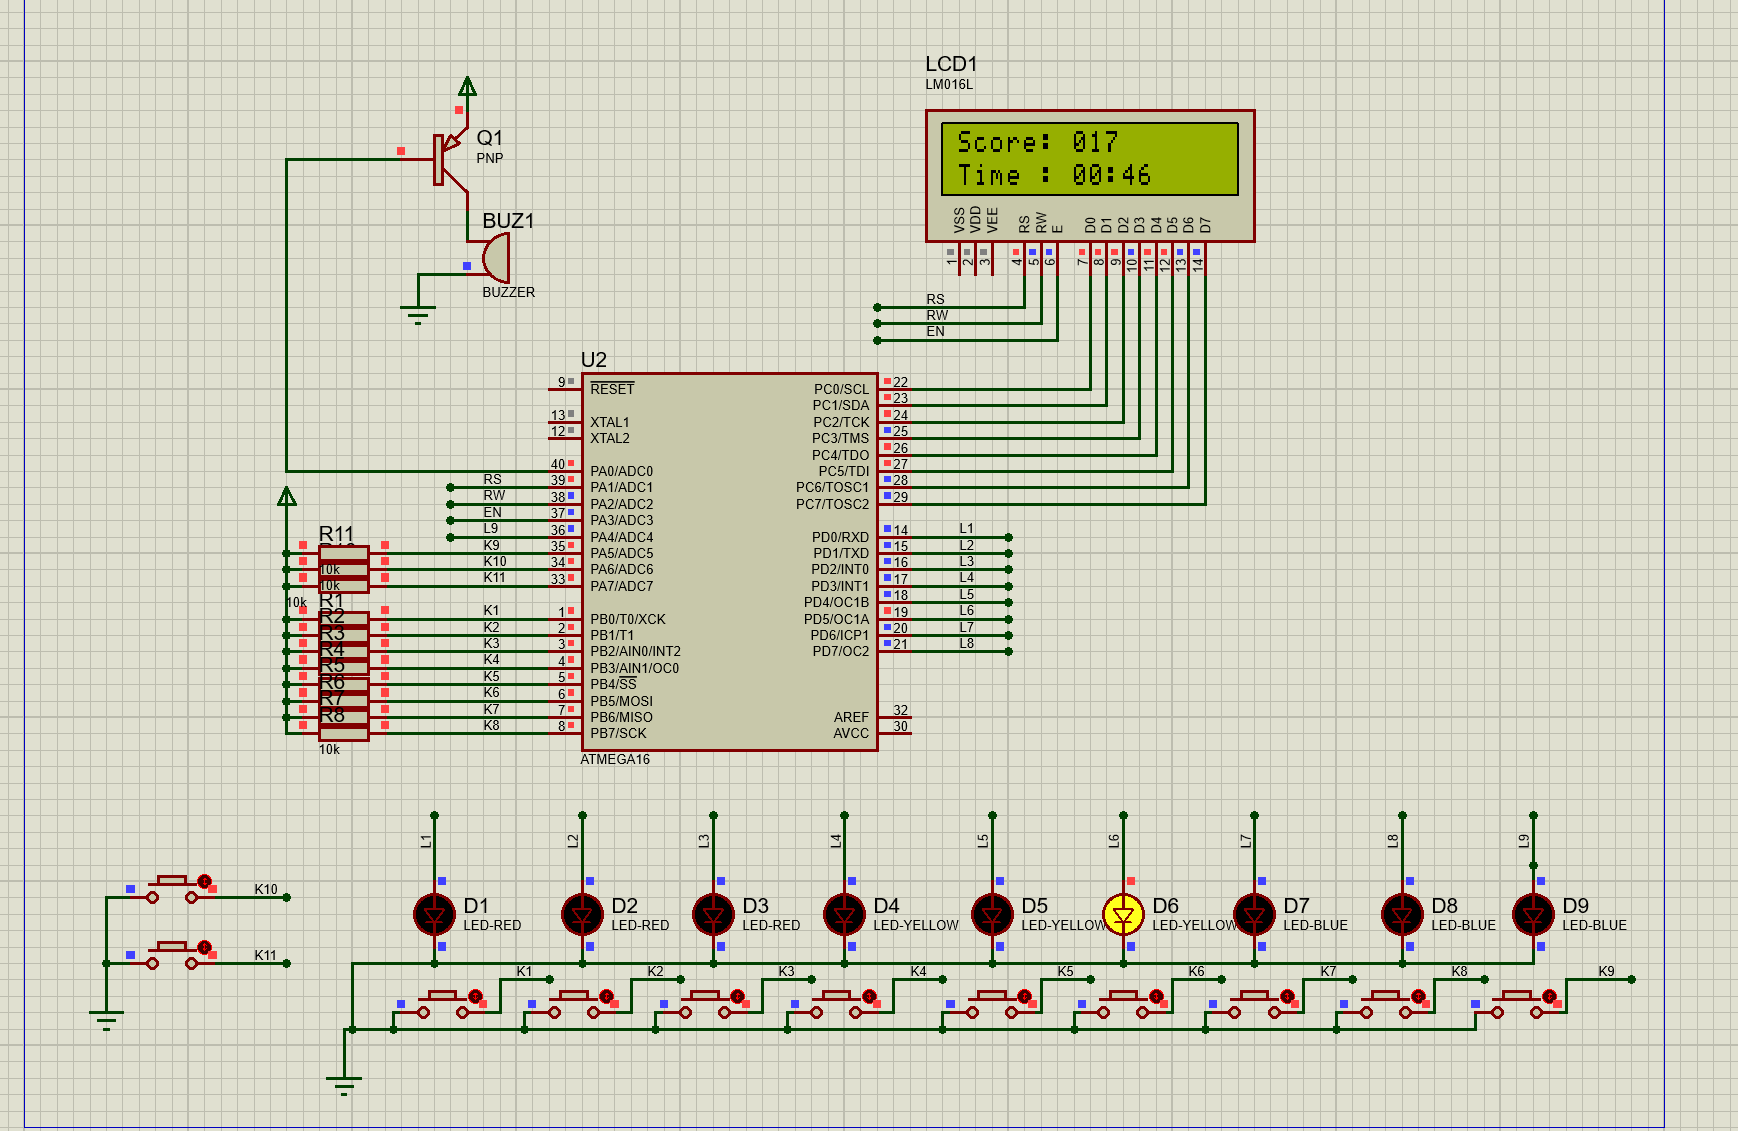Screen dimensions: 1738x1131
Task: Click the power terminal arrow above Q1
Action: click(468, 88)
